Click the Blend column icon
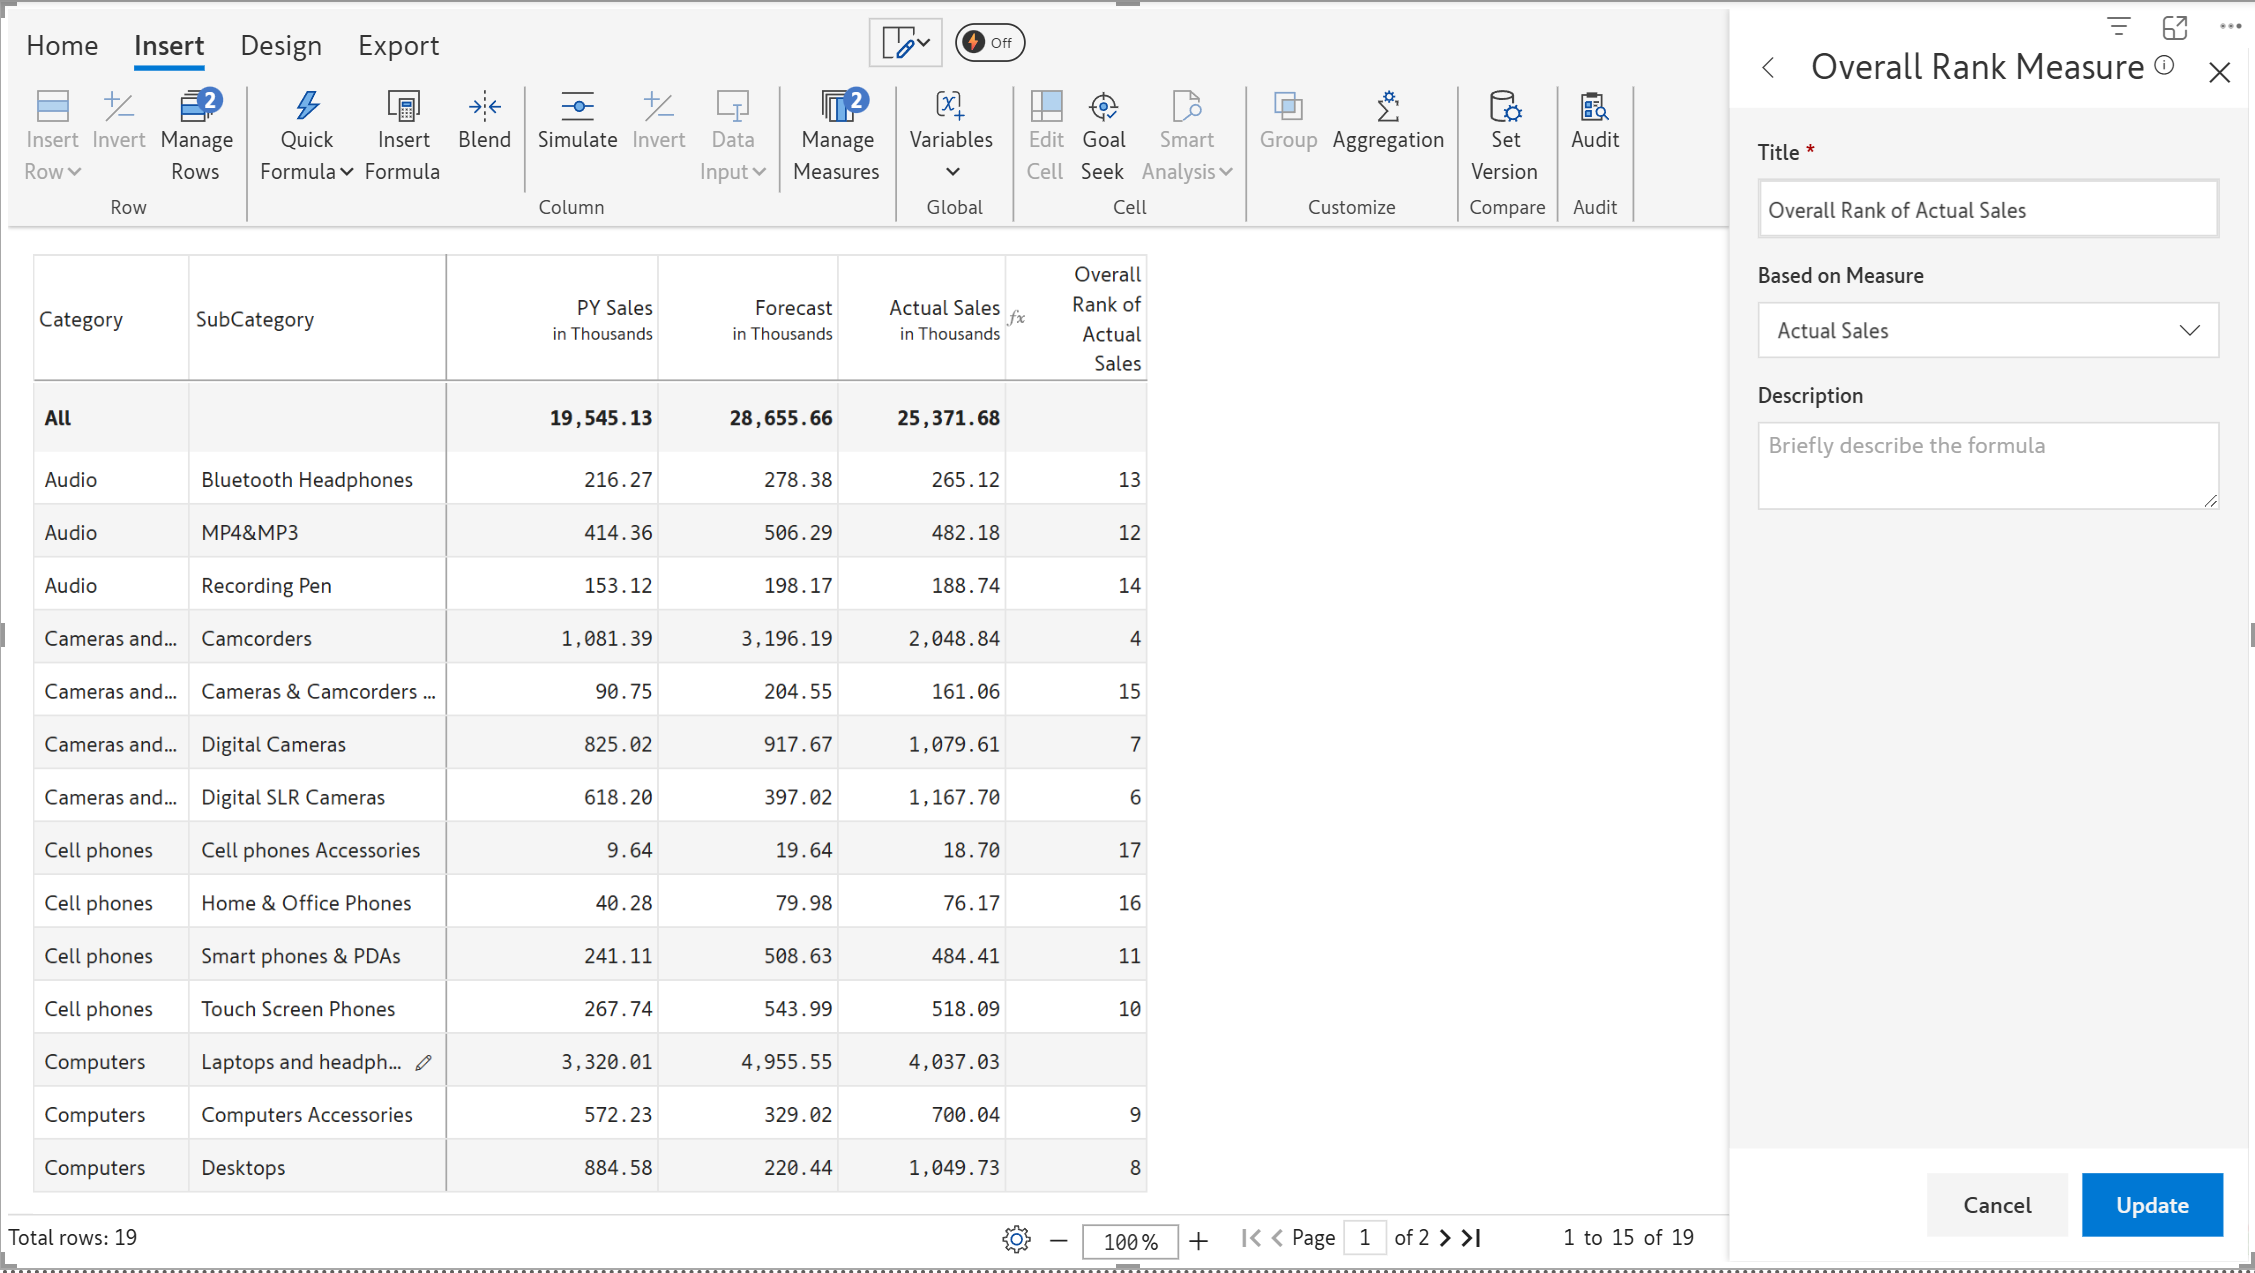Screen dimensions: 2255x1273 click(x=484, y=106)
